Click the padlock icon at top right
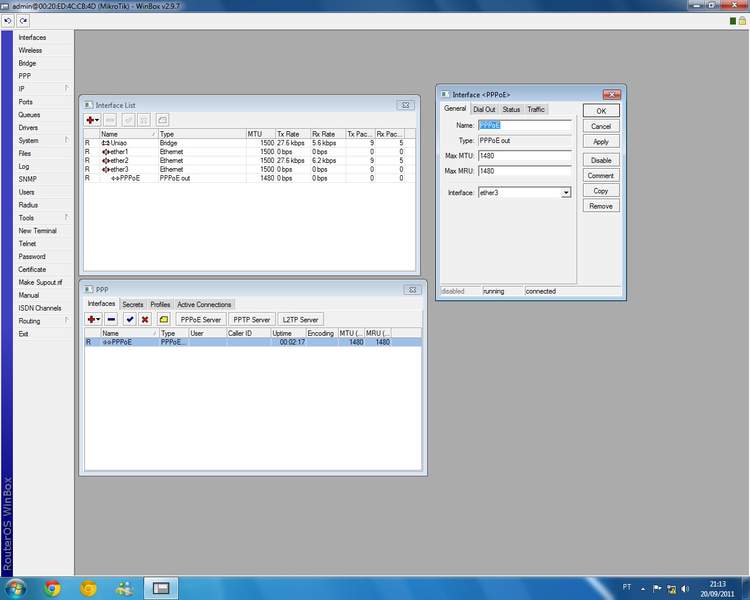The image size is (750, 600). pyautogui.click(x=742, y=21)
